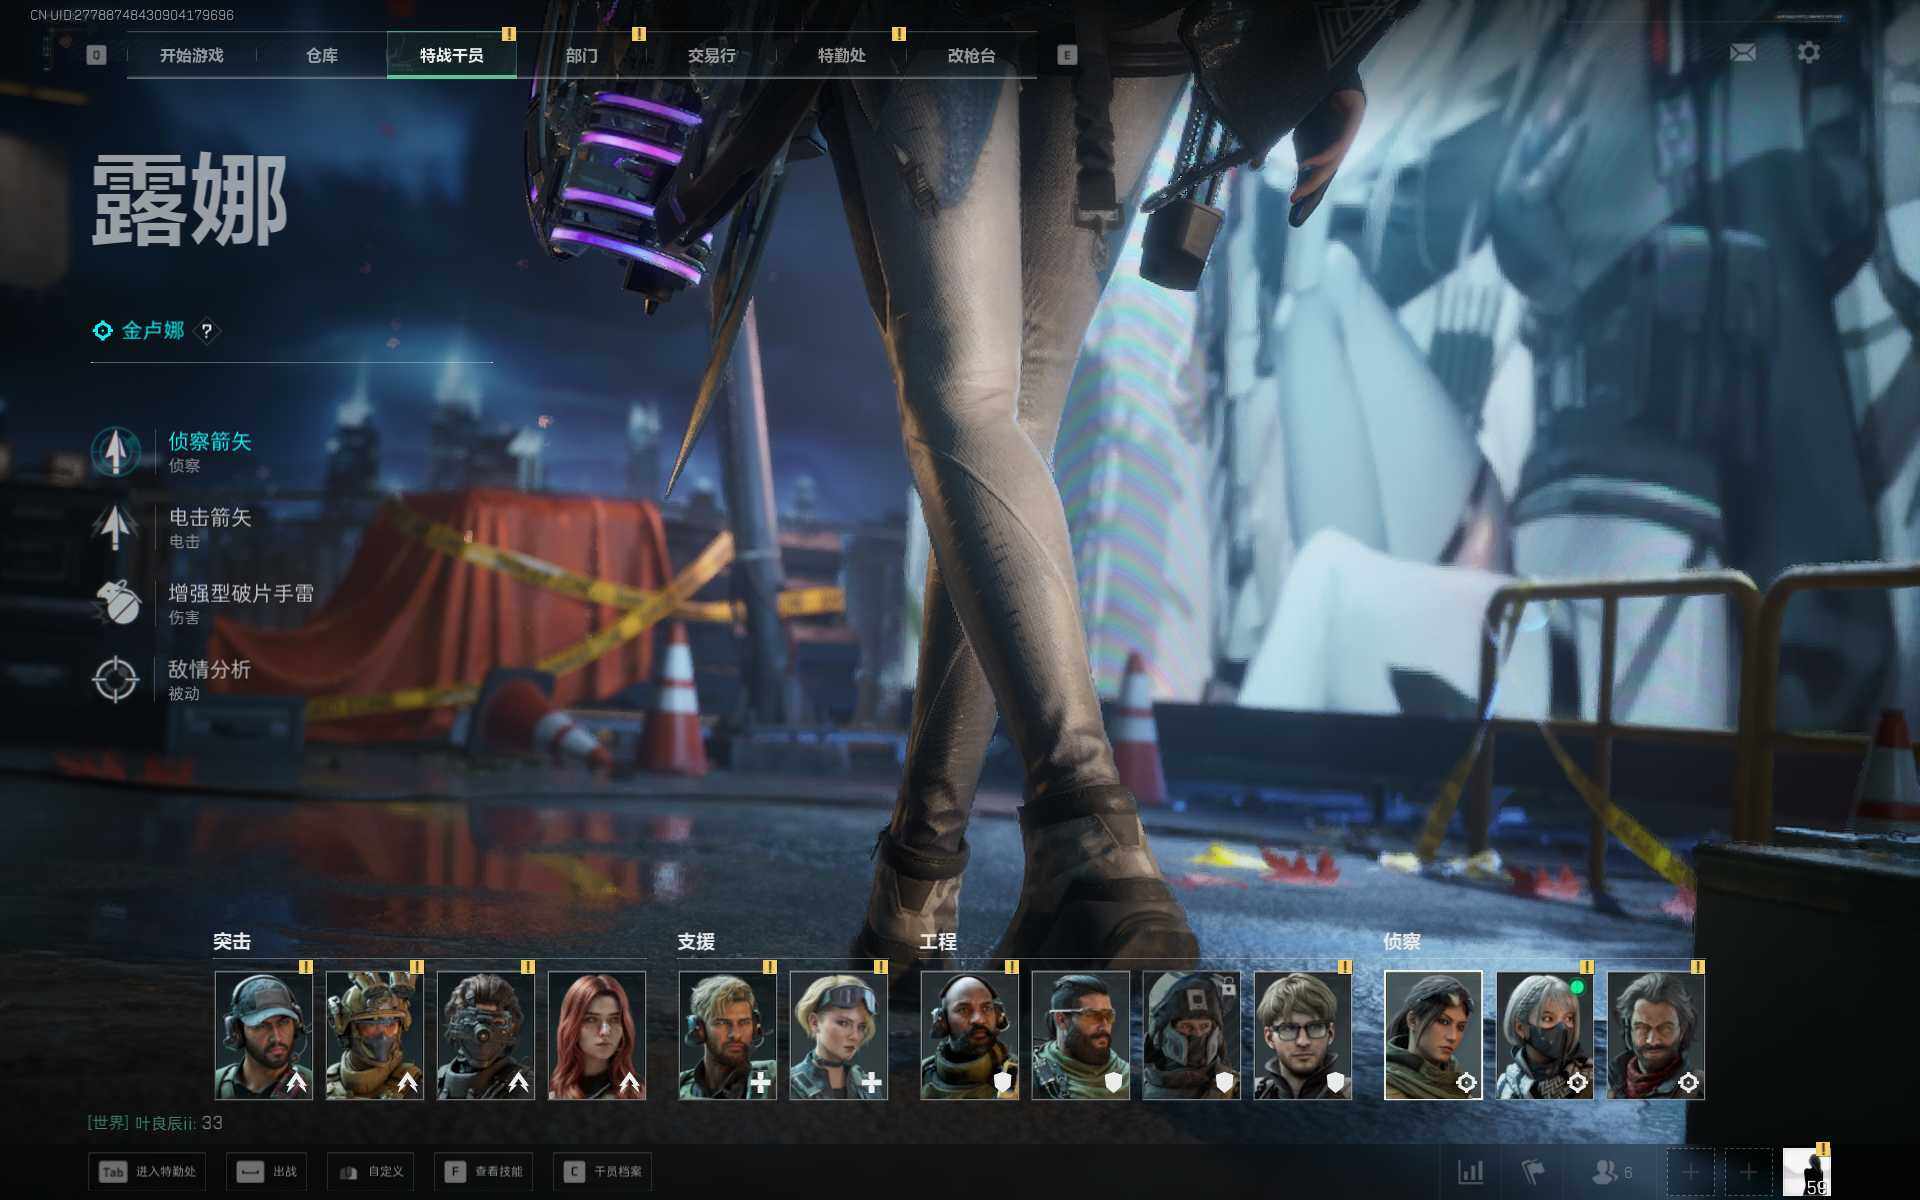
Task: Open the 干员档案 button
Action: coord(602,1171)
